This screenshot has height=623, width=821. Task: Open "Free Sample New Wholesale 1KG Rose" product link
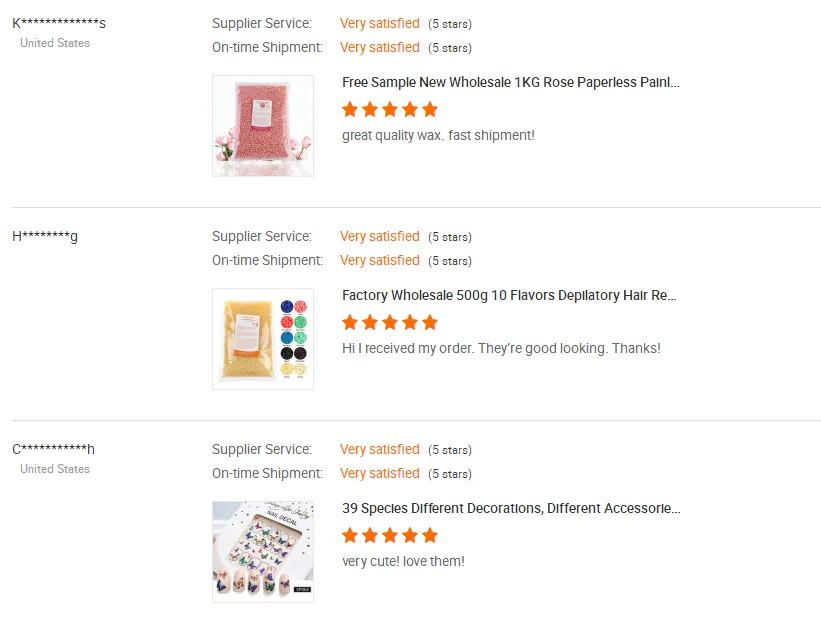pyautogui.click(x=510, y=82)
